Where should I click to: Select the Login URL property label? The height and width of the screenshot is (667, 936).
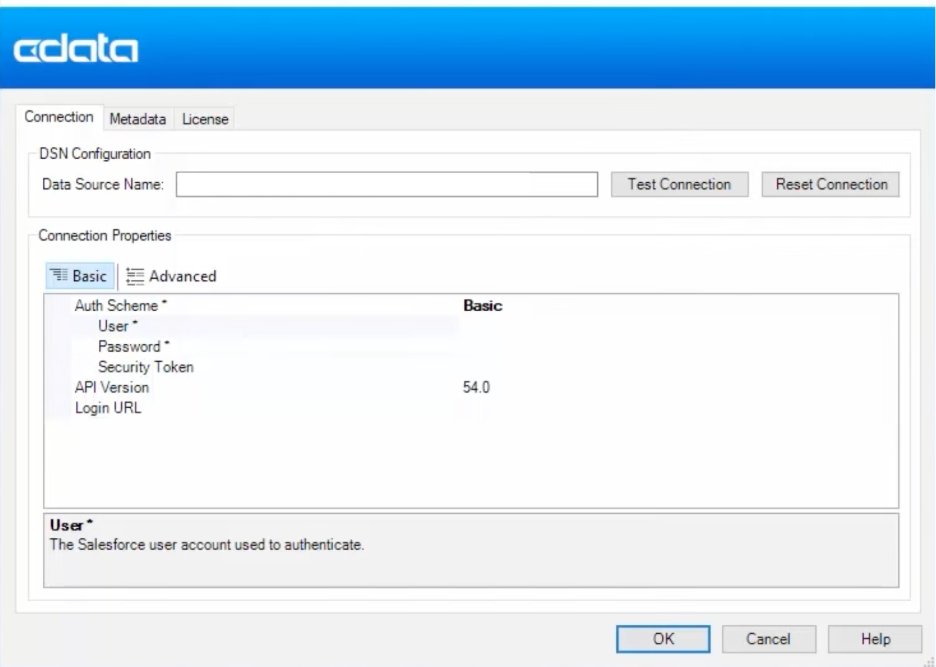[108, 407]
